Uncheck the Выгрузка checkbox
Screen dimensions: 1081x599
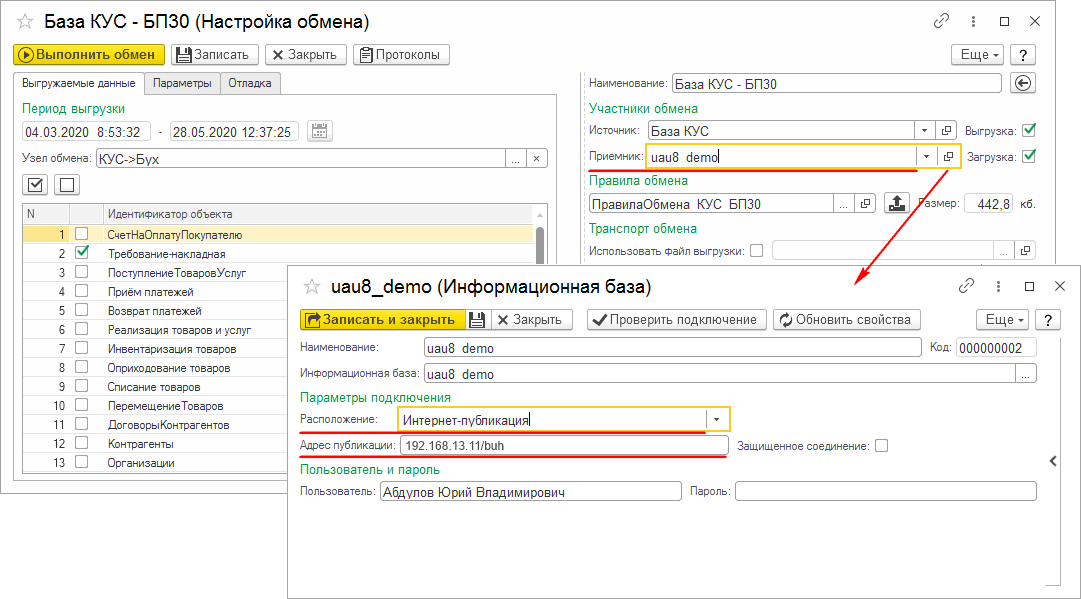click(x=1028, y=130)
